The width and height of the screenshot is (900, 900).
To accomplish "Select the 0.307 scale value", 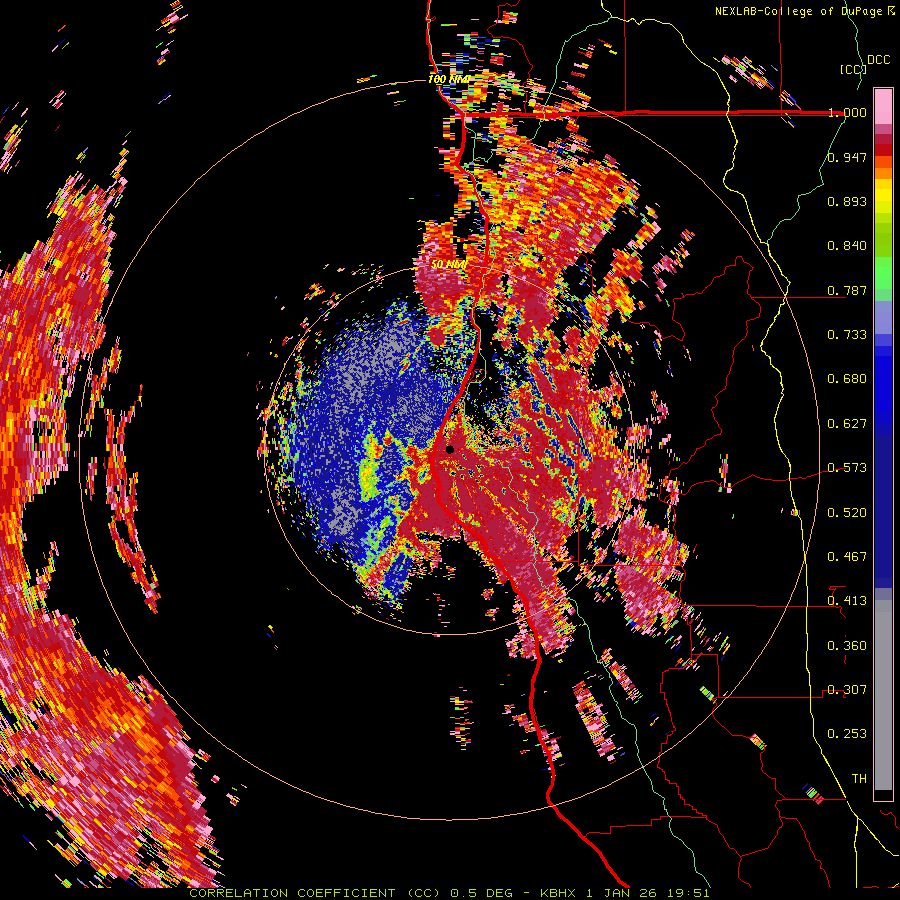I will pyautogui.click(x=847, y=690).
